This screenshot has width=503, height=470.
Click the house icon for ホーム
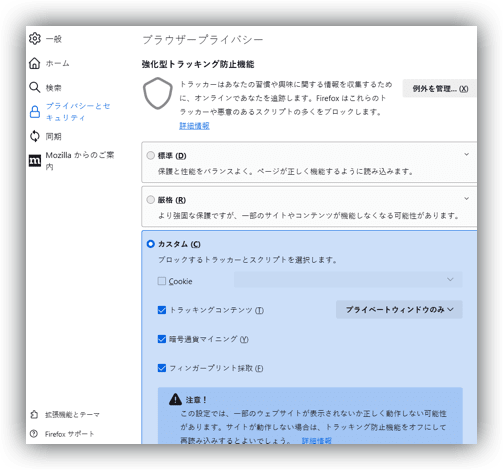tap(35, 63)
